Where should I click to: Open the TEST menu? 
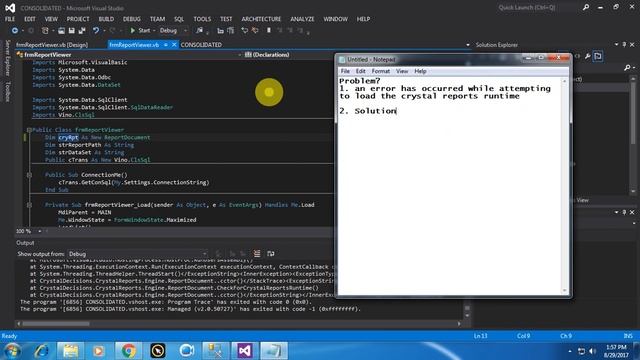tap(226, 19)
